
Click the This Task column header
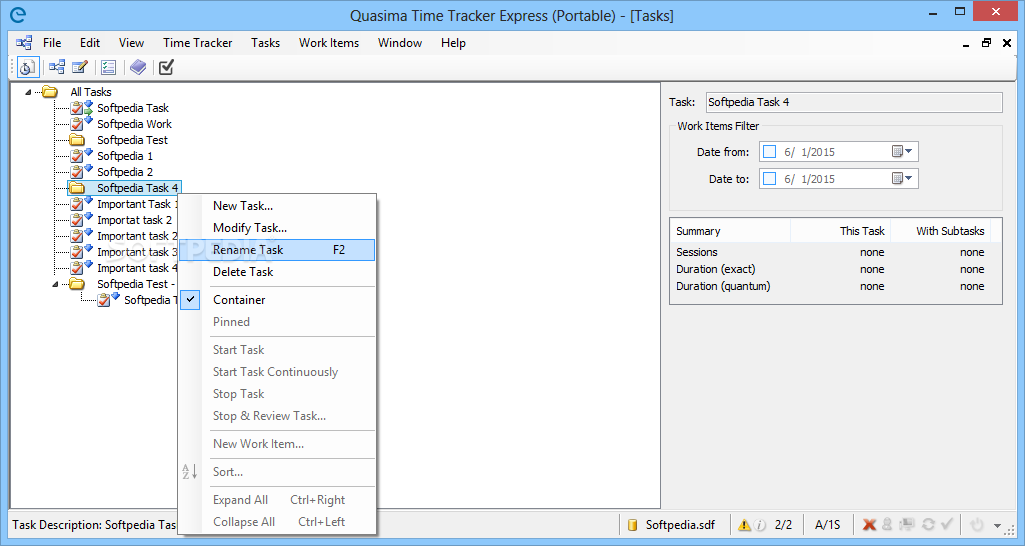coord(841,231)
